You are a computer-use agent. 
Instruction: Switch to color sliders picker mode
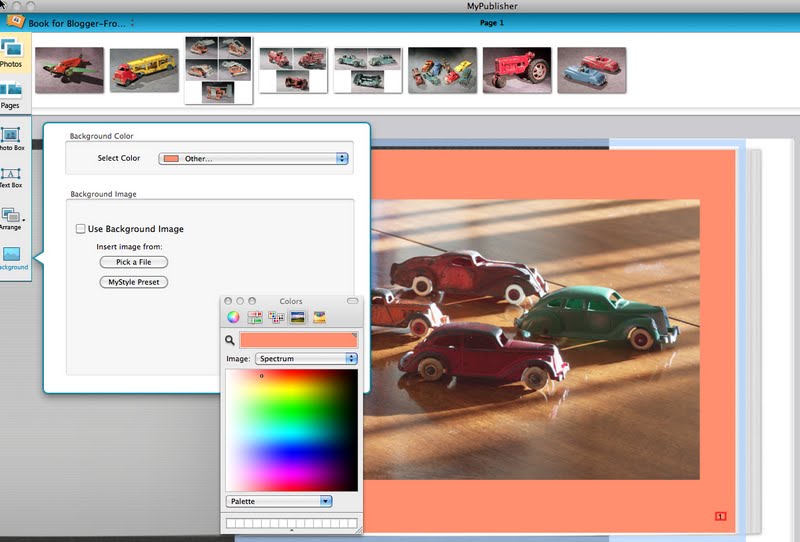point(255,317)
